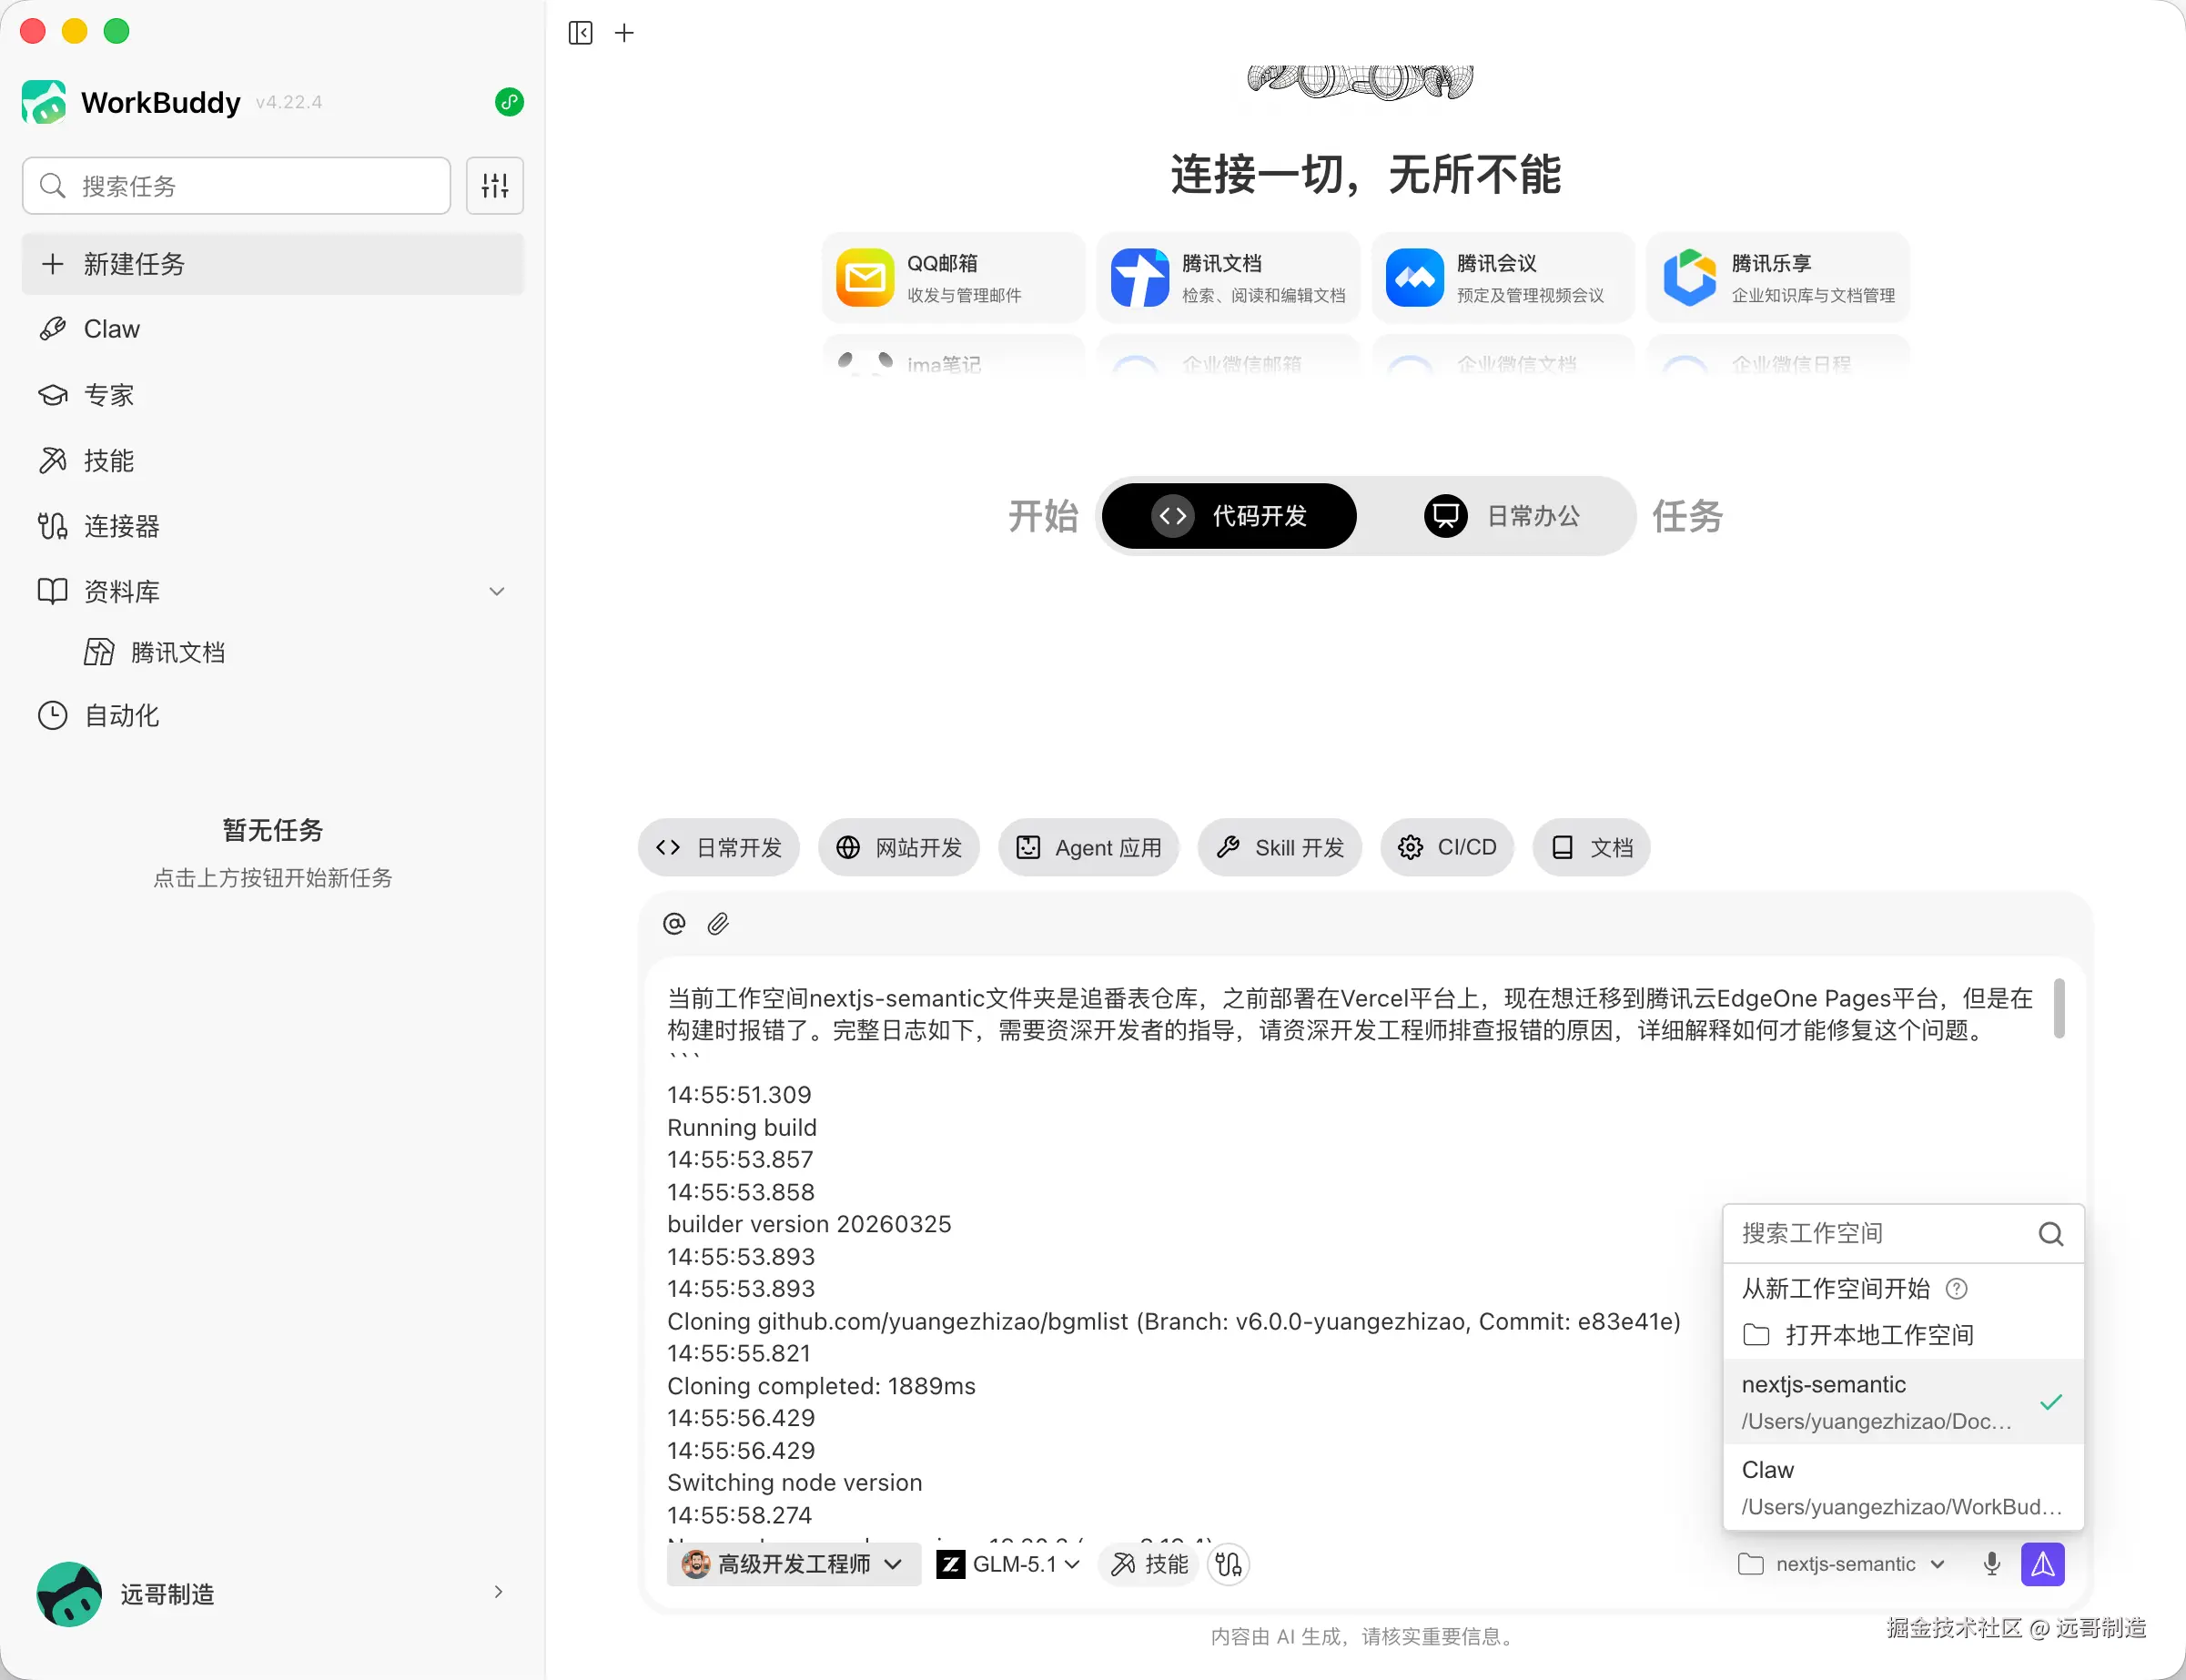Image resolution: width=2186 pixels, height=1680 pixels.
Task: Click 新建任务 button
Action: pos(272,264)
